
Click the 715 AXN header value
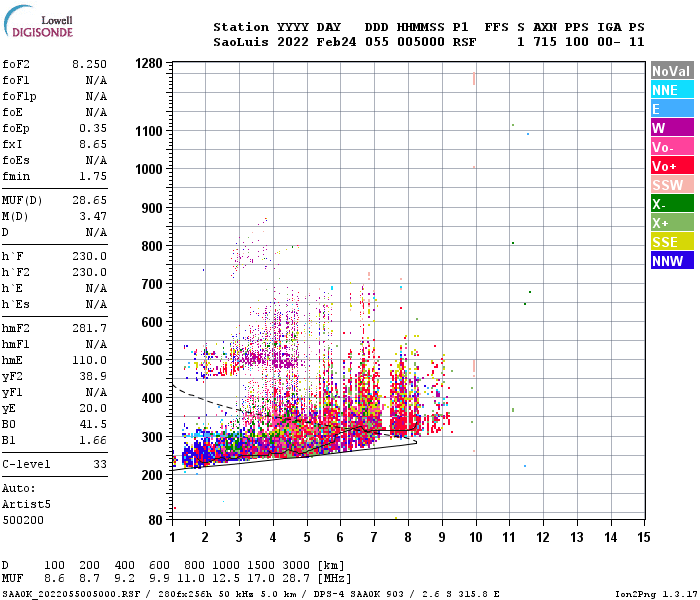click(545, 42)
